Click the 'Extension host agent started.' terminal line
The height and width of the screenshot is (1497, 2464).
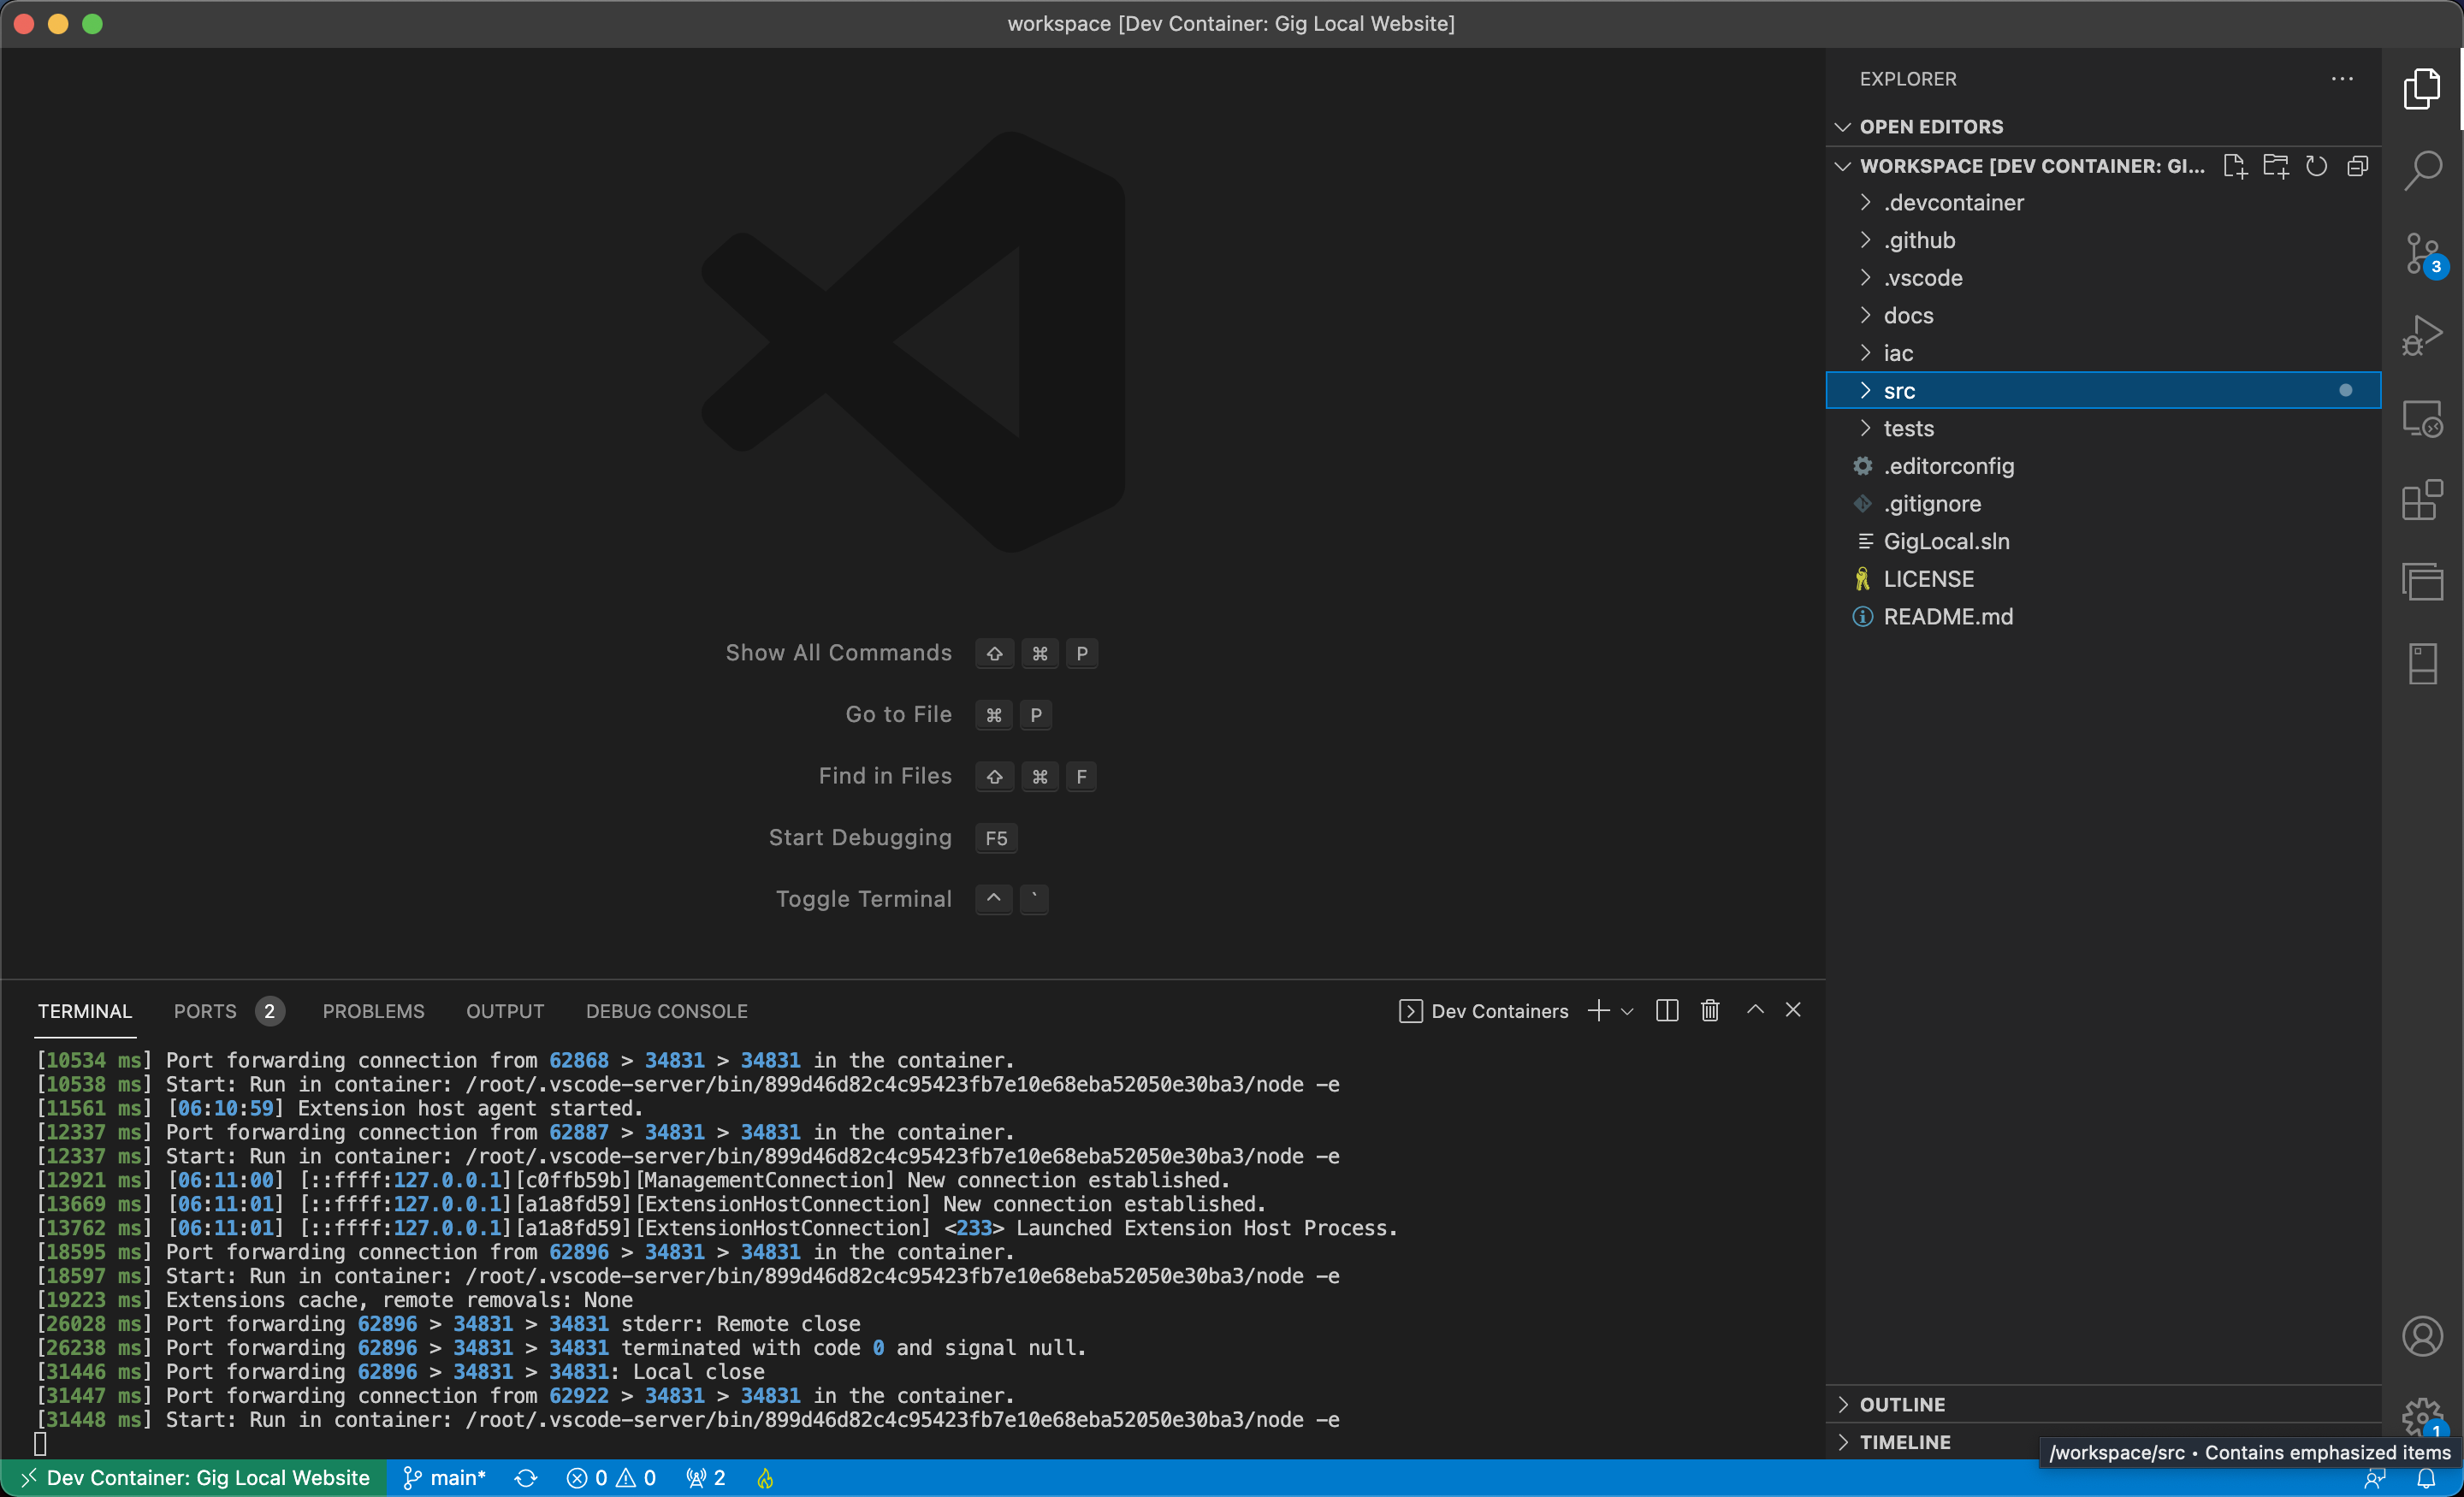coord(470,1108)
